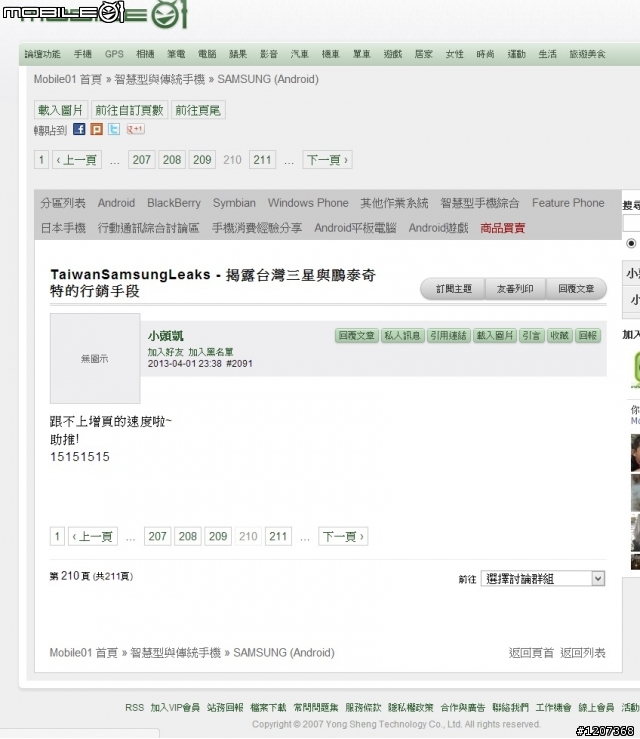Image resolution: width=640 pixels, height=739 pixels.
Task: Click the search input field at right
Action: pyautogui.click(x=632, y=223)
